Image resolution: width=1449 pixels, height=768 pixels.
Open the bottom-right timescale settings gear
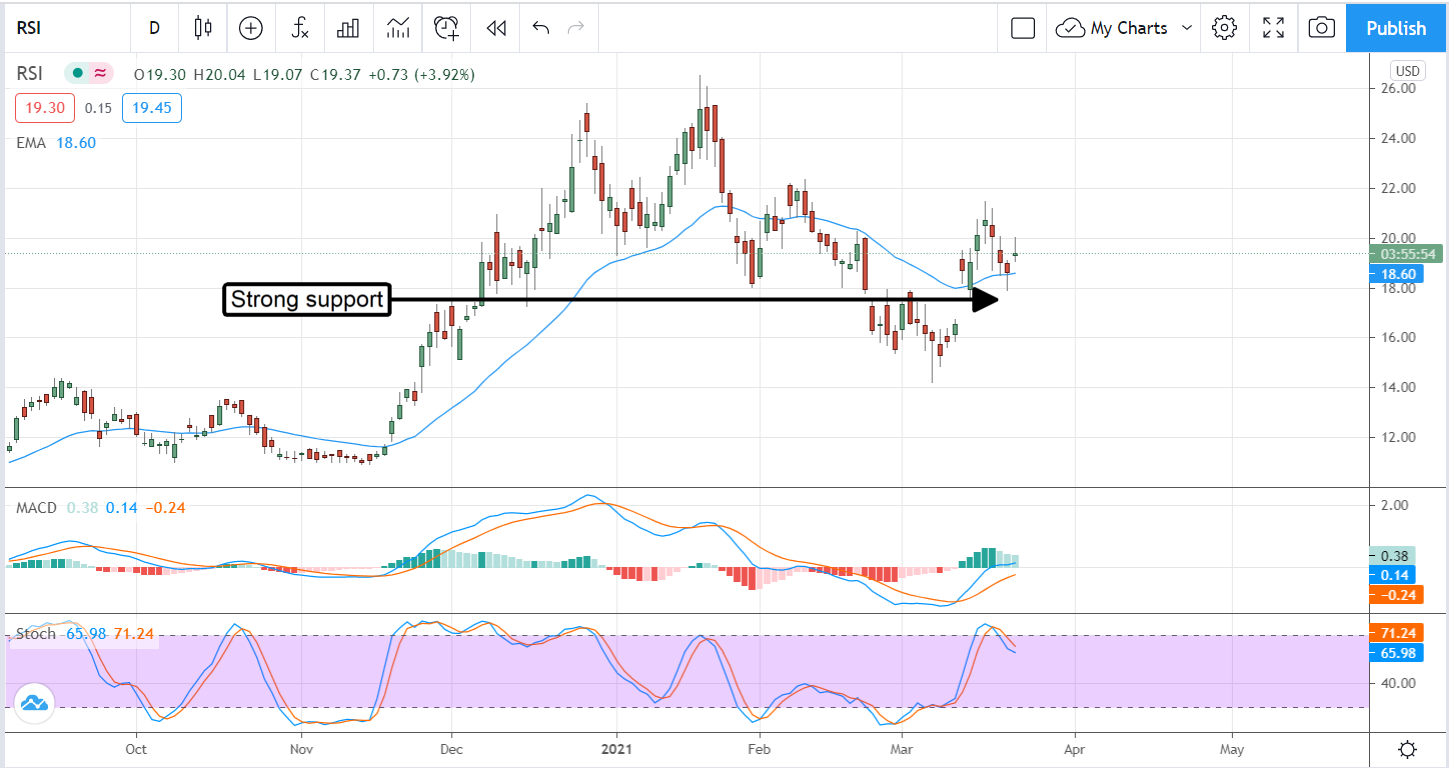point(1409,749)
